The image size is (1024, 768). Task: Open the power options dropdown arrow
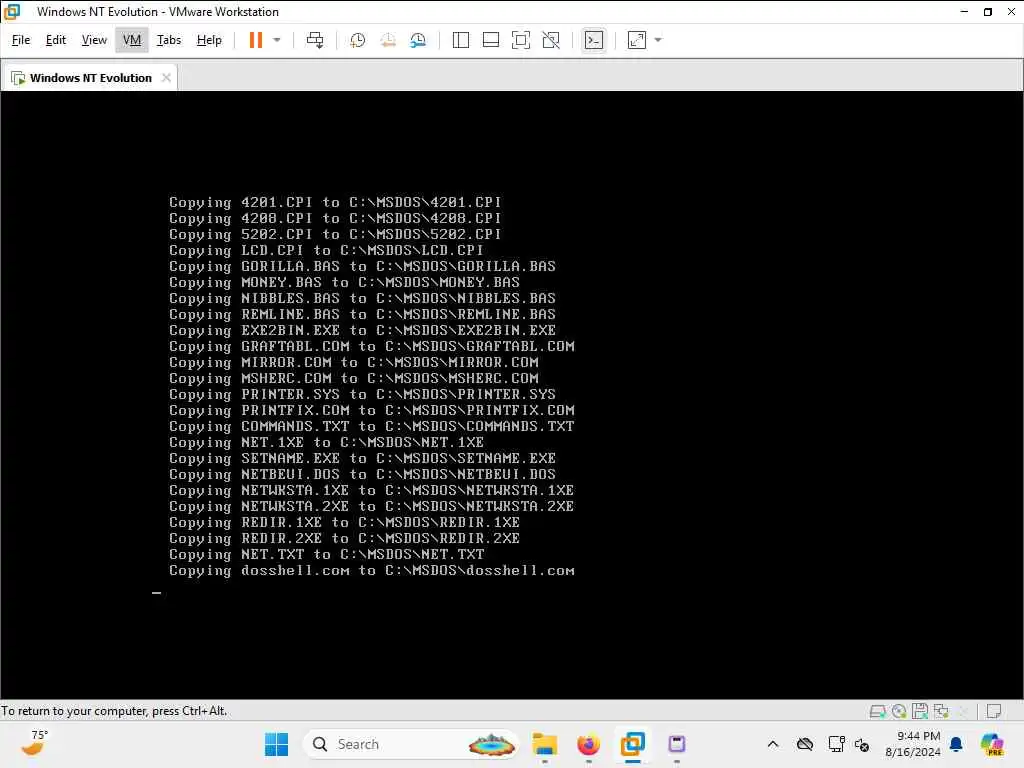[277, 40]
